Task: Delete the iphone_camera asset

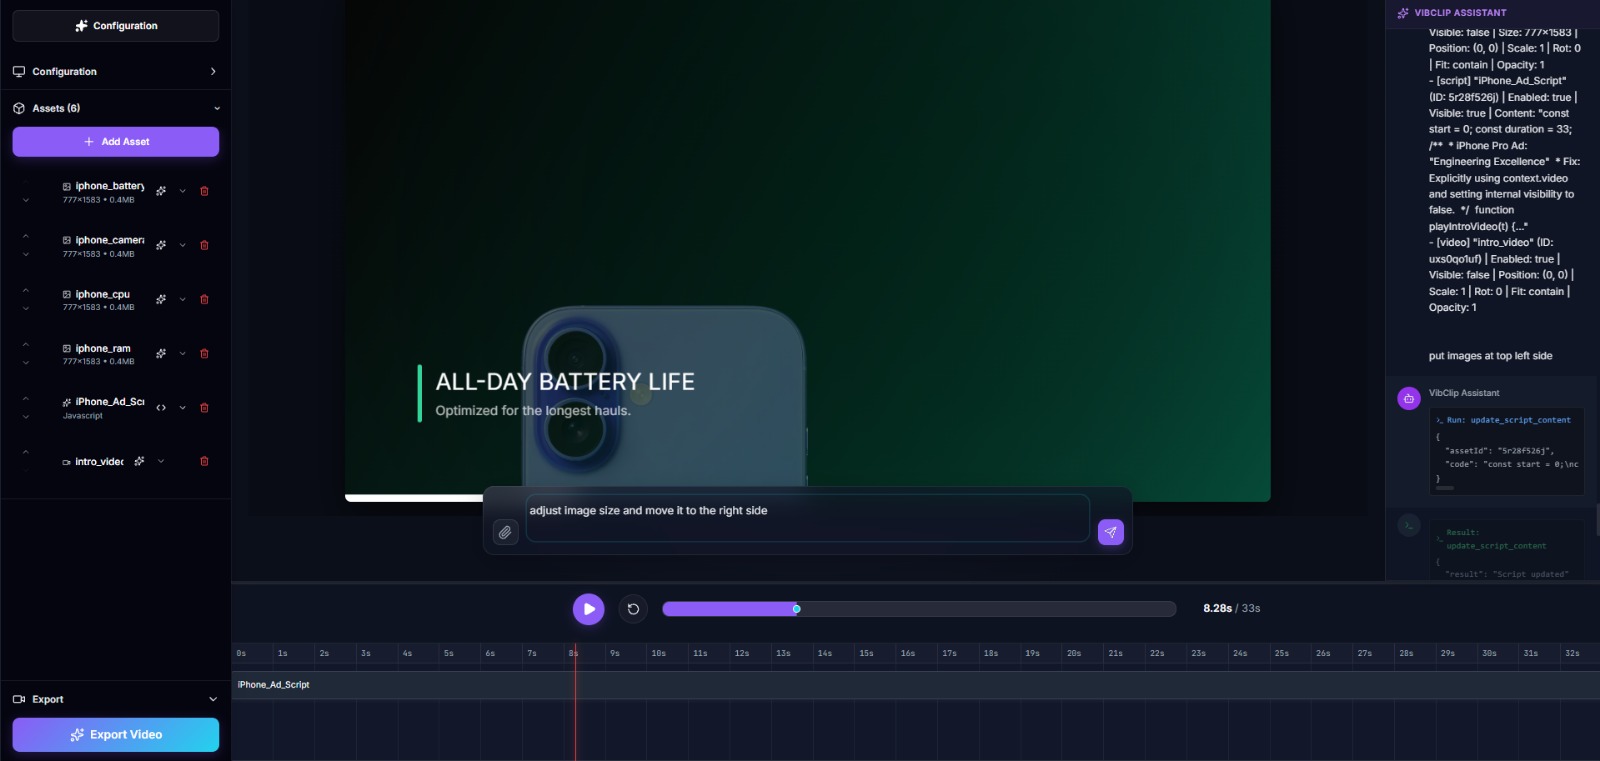Action: click(204, 245)
